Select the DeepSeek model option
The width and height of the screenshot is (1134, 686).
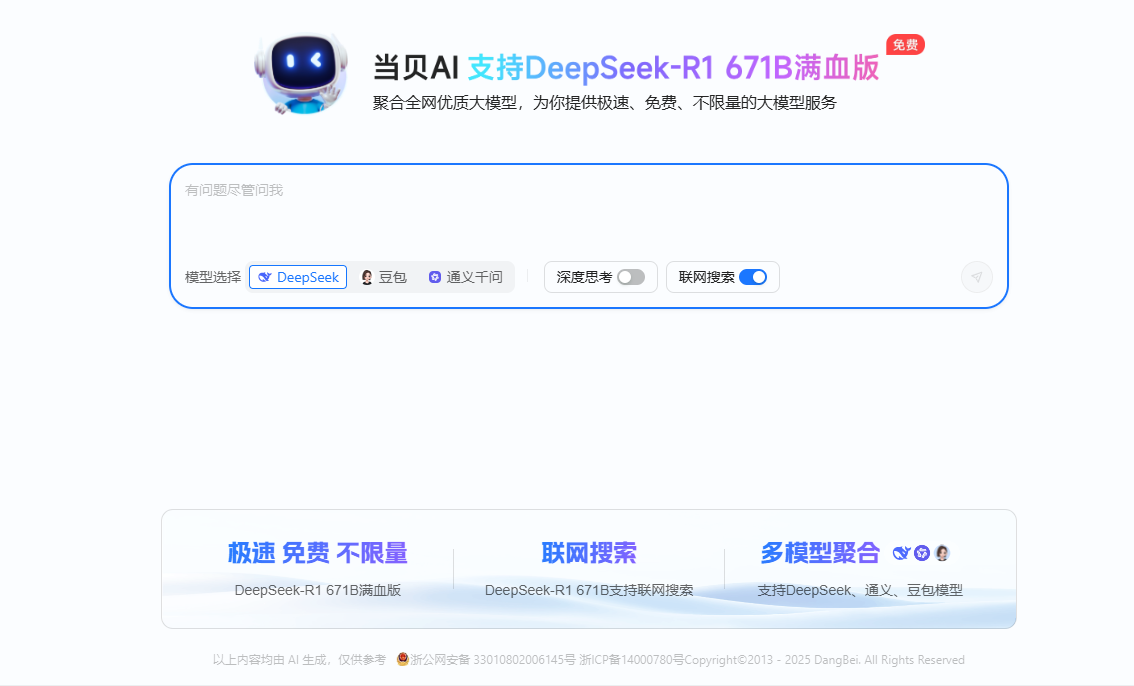[298, 277]
